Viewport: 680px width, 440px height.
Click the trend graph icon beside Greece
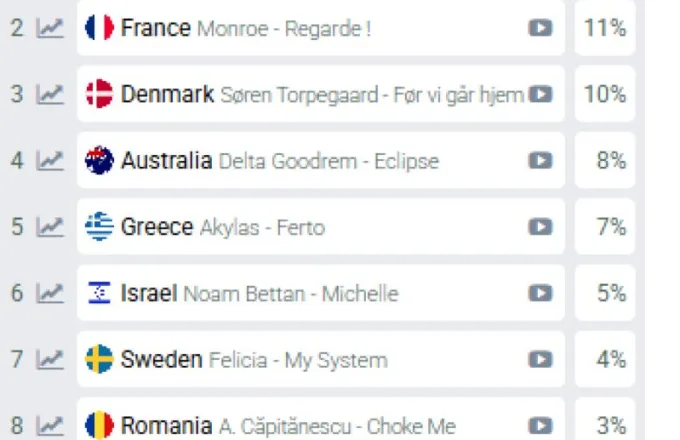point(49,227)
